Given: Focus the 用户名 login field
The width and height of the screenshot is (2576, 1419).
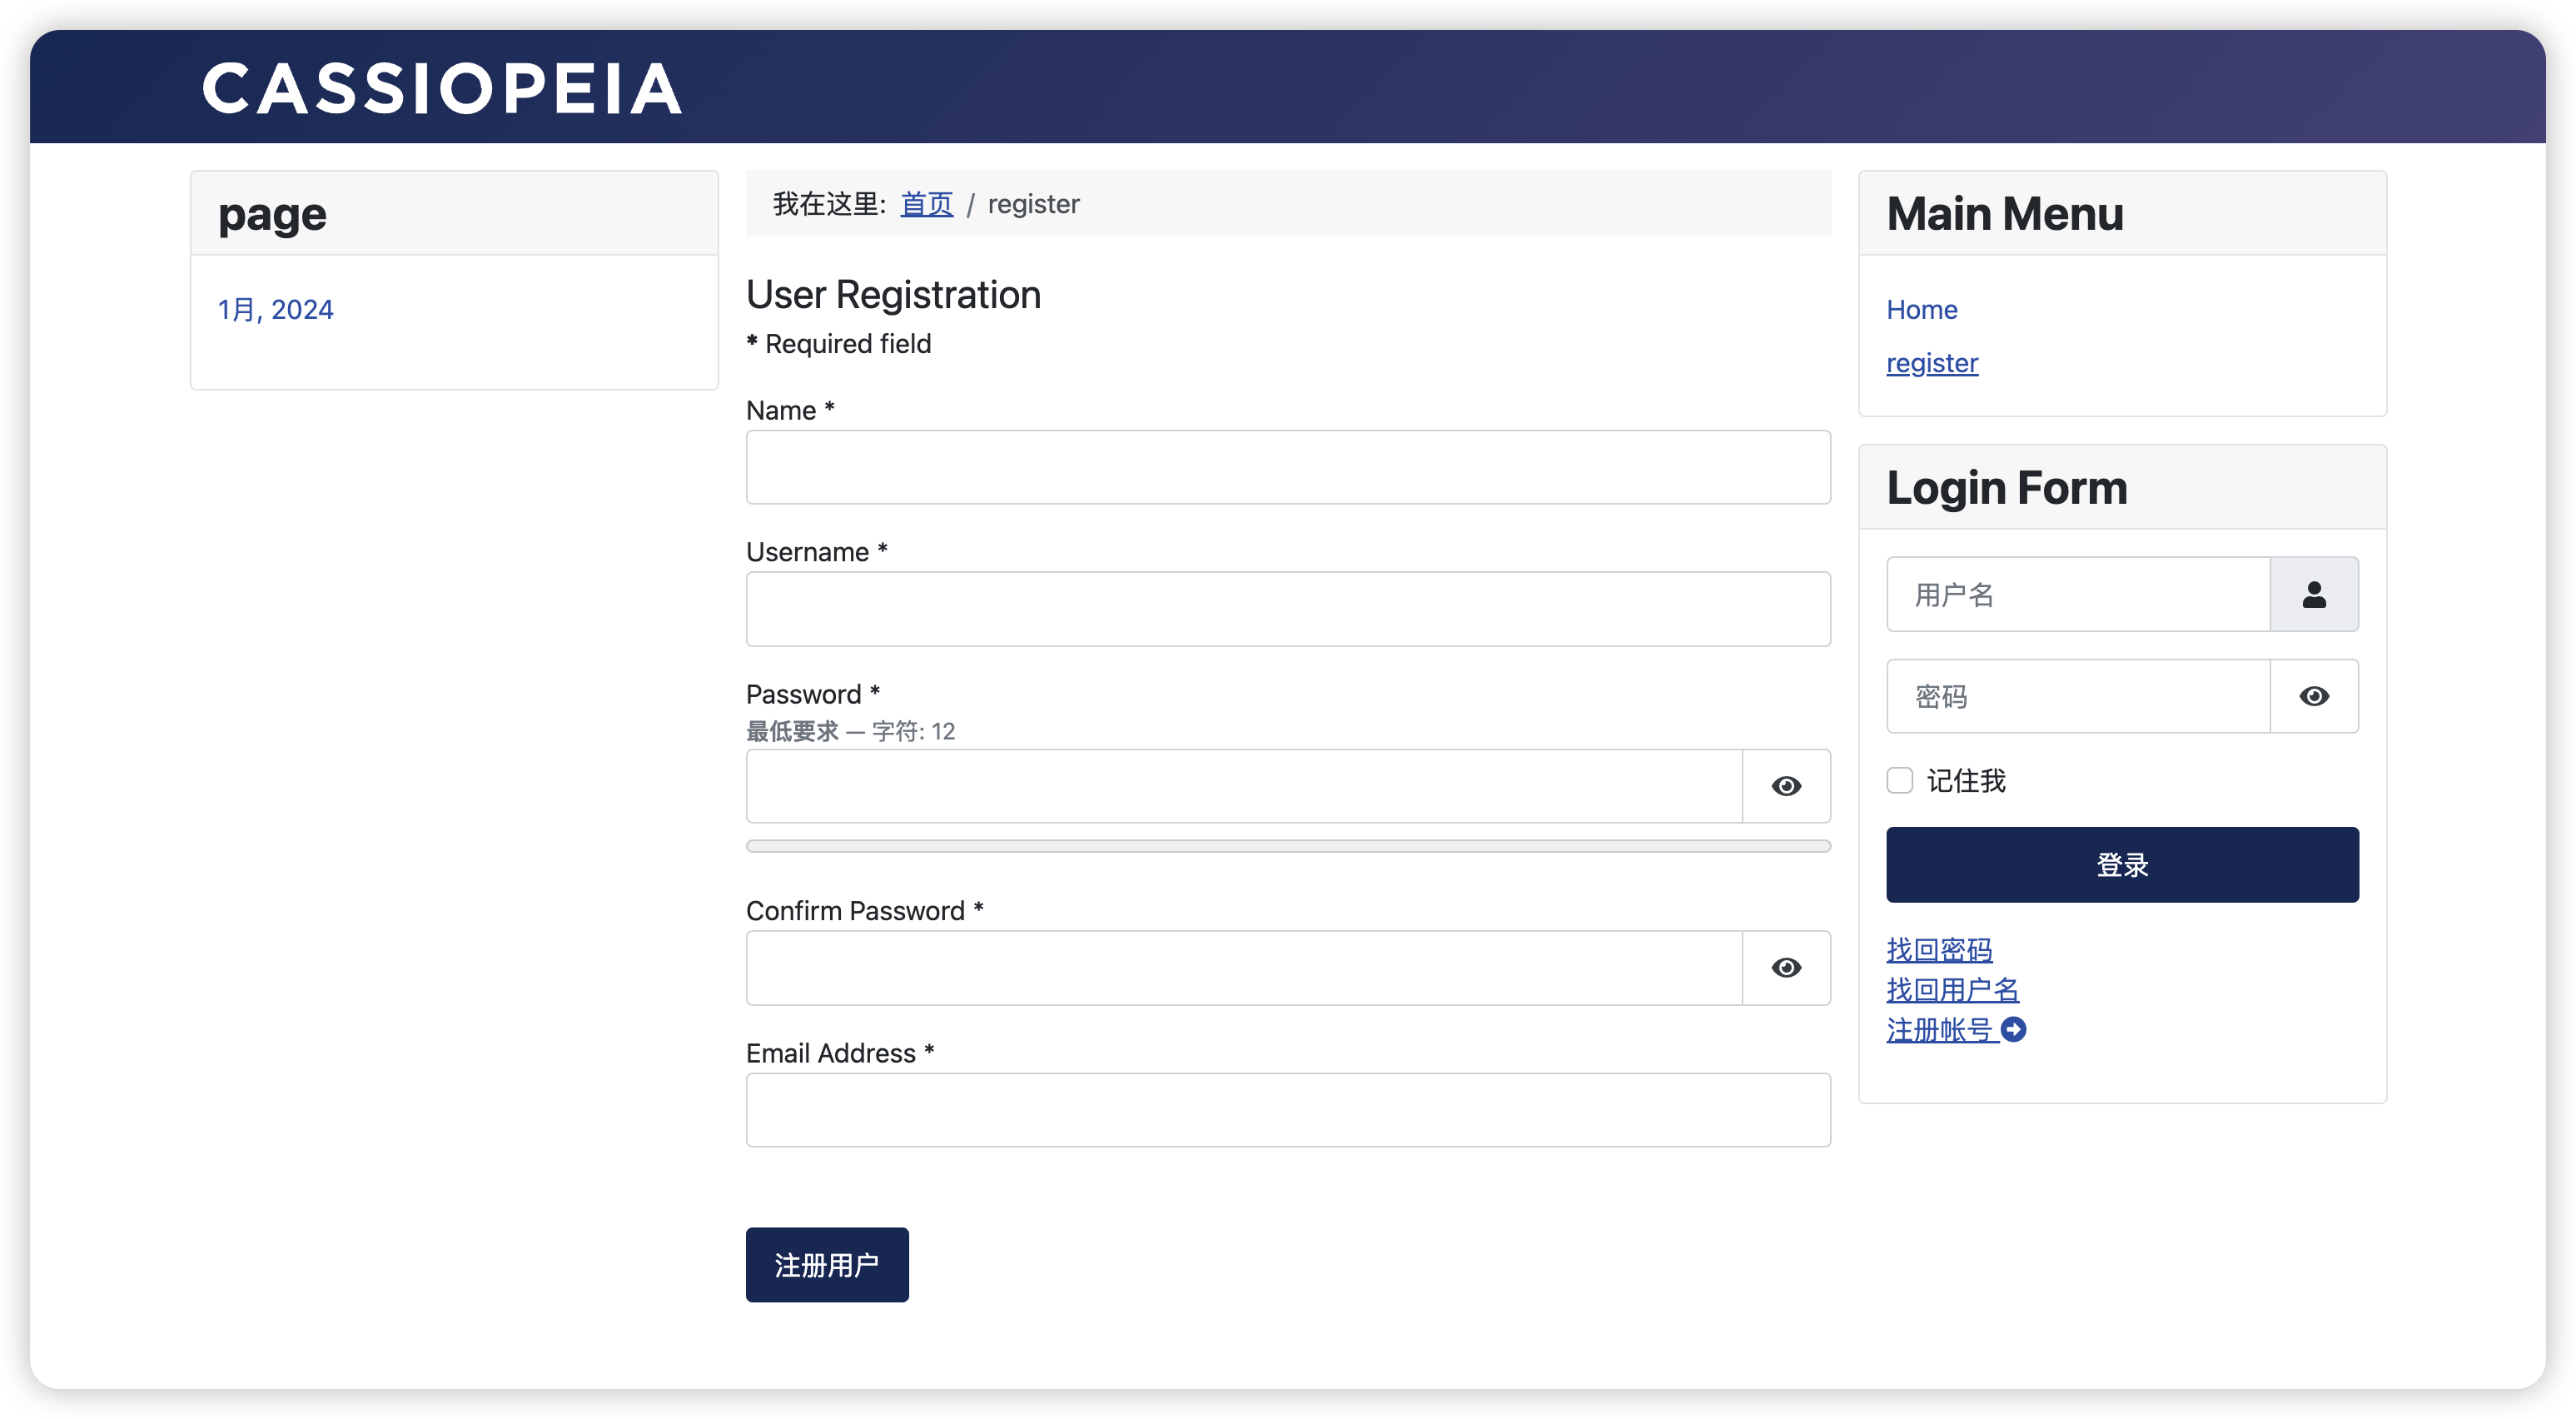Looking at the screenshot, I should pos(2078,594).
